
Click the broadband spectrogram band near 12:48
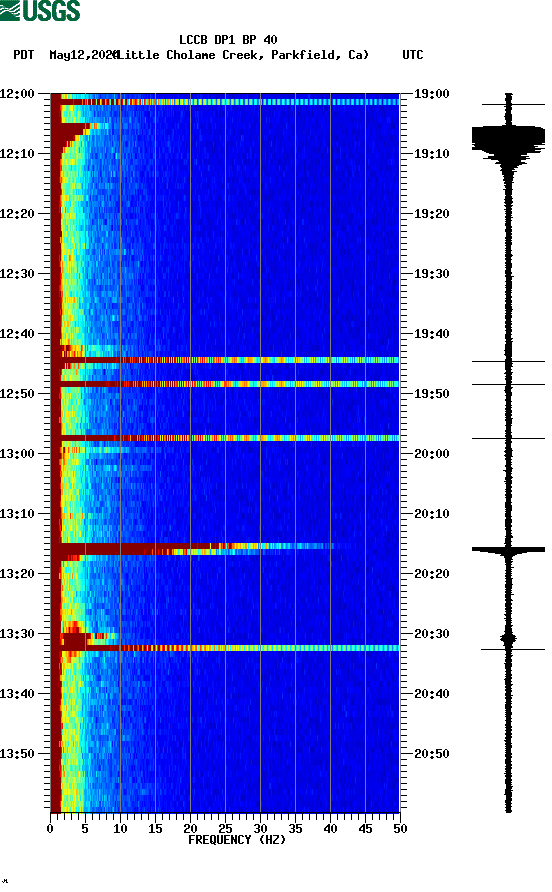coord(225,384)
